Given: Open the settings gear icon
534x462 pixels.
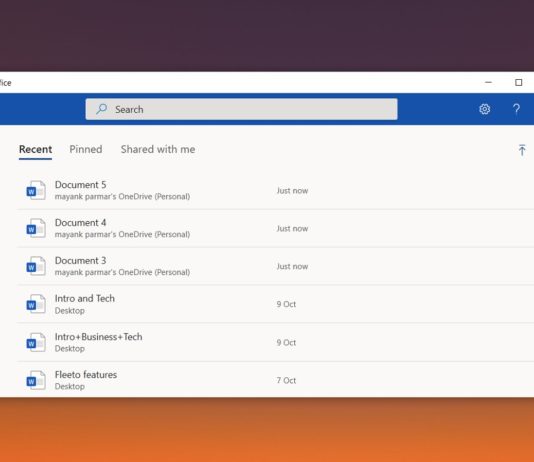Looking at the screenshot, I should coord(484,109).
